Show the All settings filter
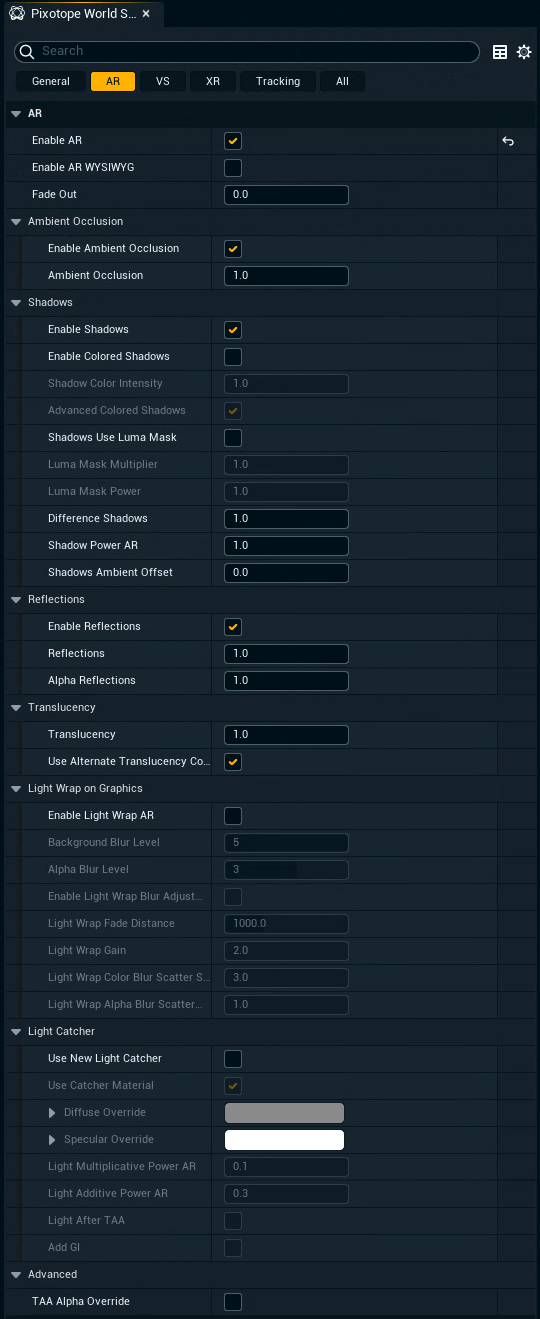 [342, 81]
